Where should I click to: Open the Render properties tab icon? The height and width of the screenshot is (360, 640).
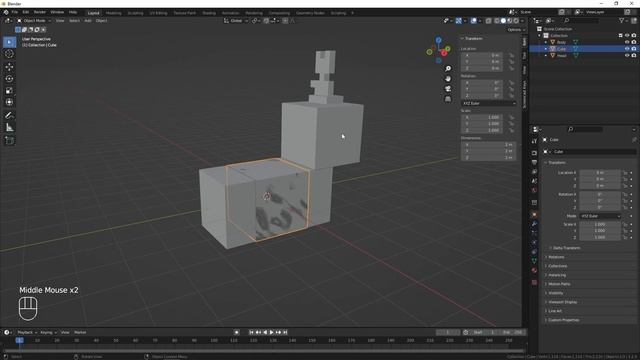(534, 153)
